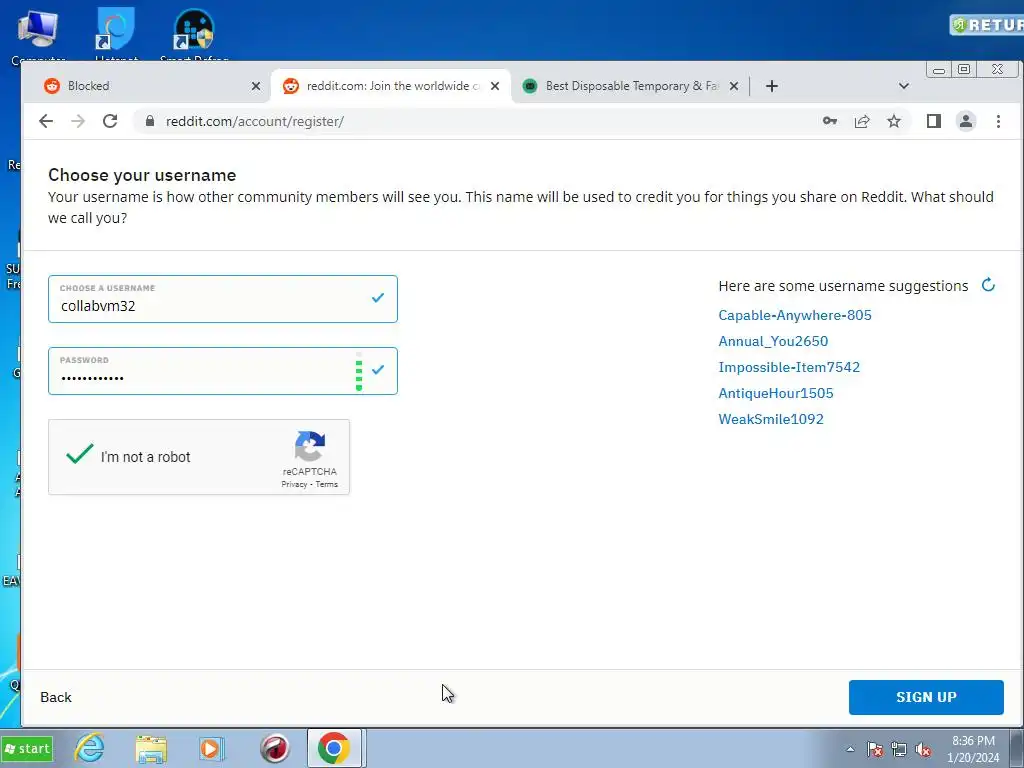
Task: Click the muted volume tray icon
Action: tap(923, 749)
